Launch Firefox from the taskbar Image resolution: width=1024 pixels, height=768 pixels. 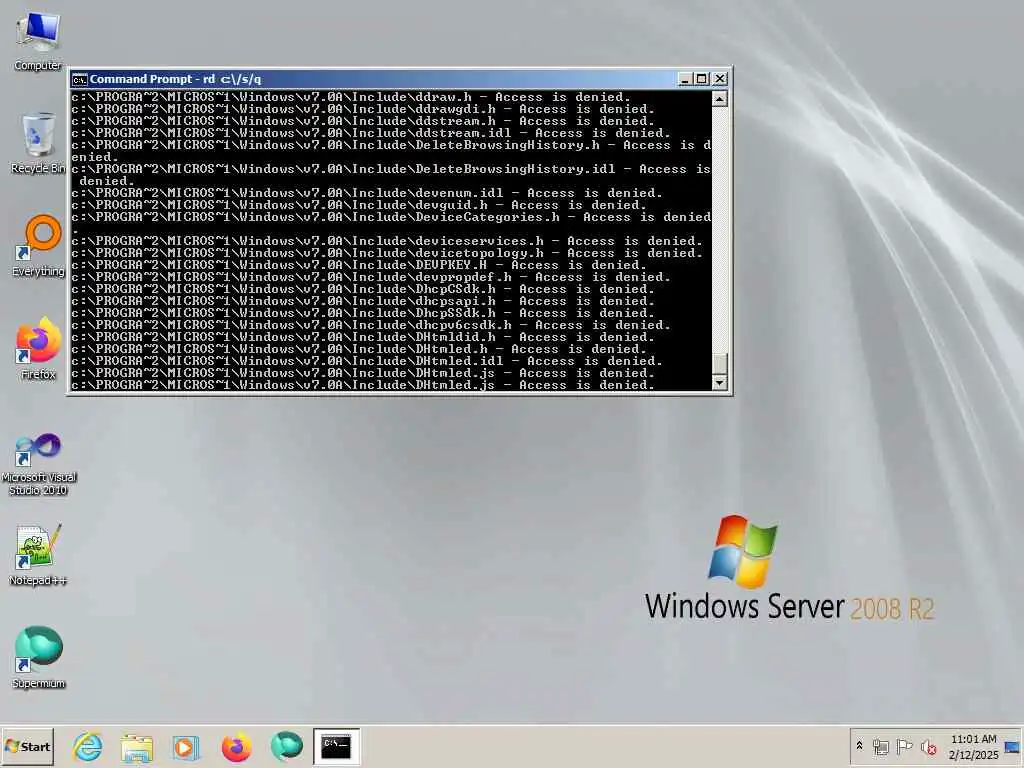coord(236,746)
